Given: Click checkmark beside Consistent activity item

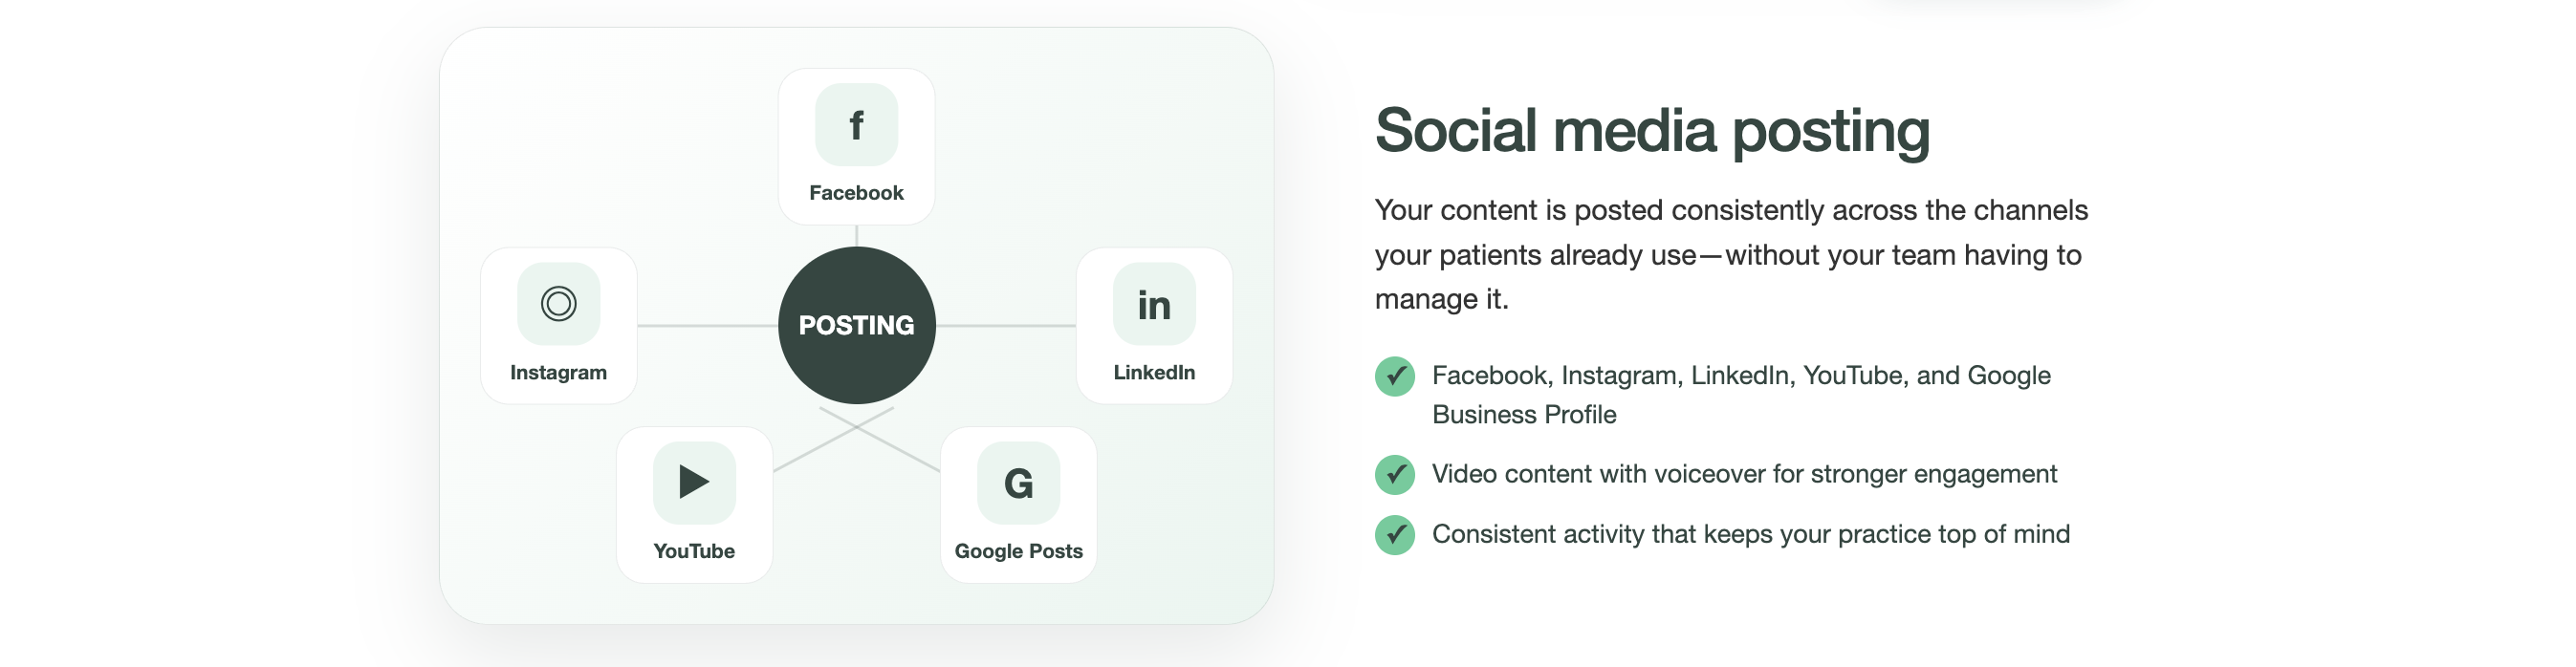Looking at the screenshot, I should coord(1395,534).
